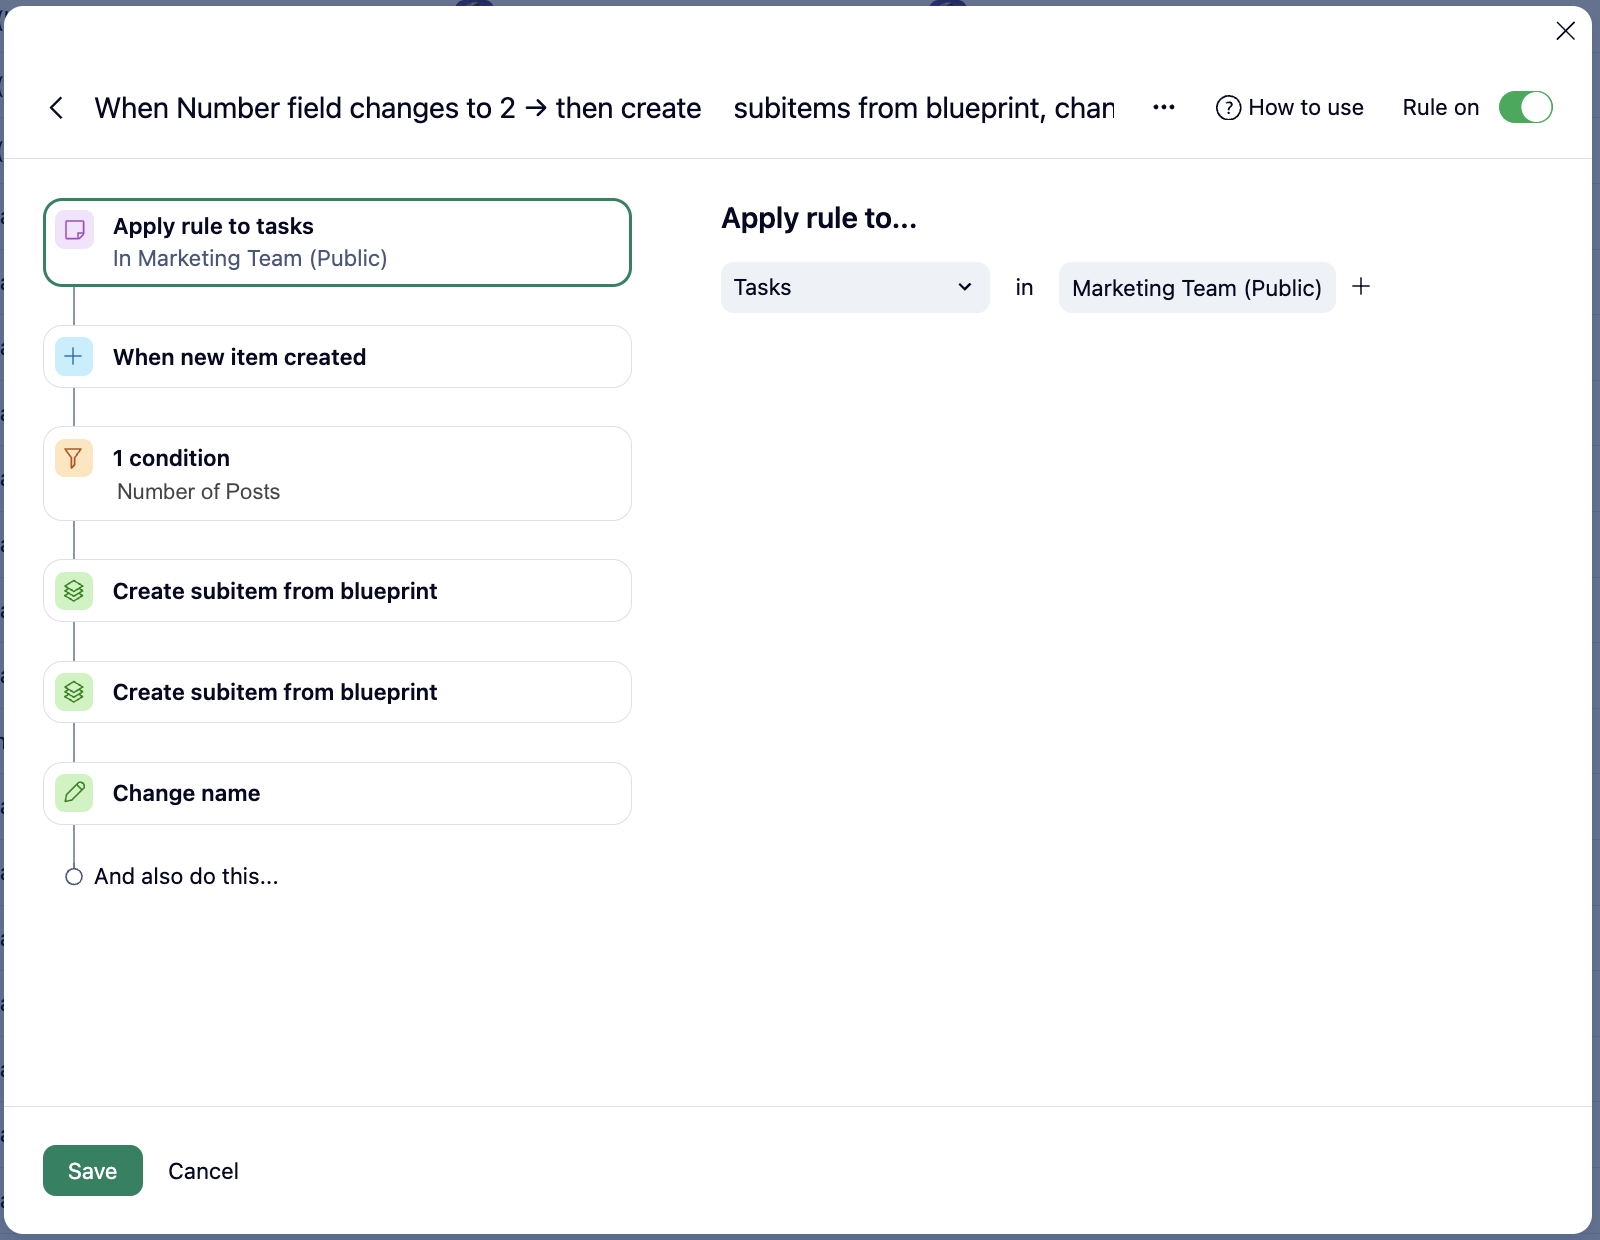Screen dimensions: 1600x1240
Task: Open second Create subitem from blueprint step
Action: tap(337, 692)
